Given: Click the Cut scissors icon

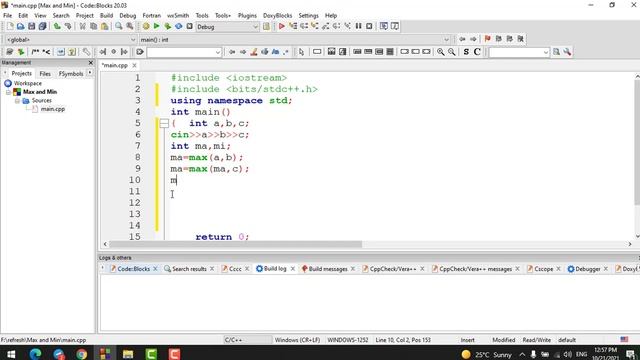Looking at the screenshot, I should pyautogui.click(x=82, y=27).
